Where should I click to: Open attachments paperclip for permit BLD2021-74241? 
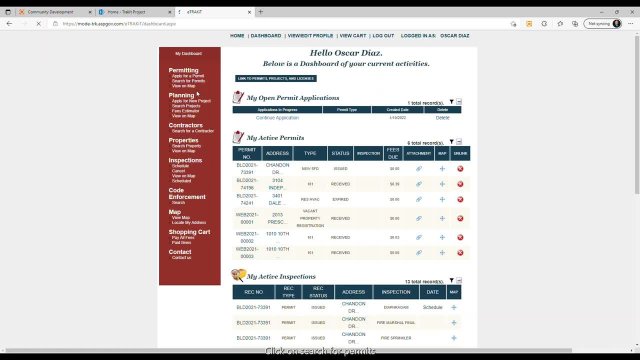pos(419,200)
